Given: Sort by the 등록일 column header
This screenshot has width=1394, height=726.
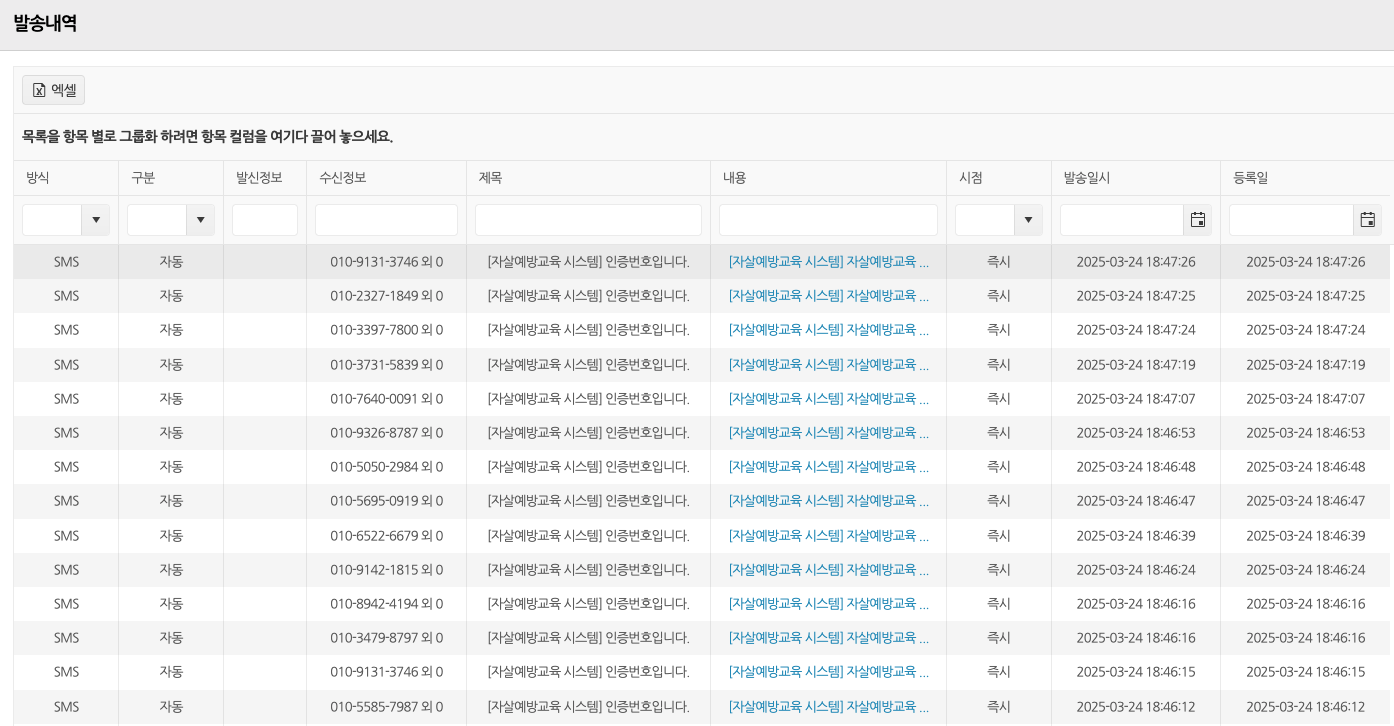Looking at the screenshot, I should pos(1250,178).
